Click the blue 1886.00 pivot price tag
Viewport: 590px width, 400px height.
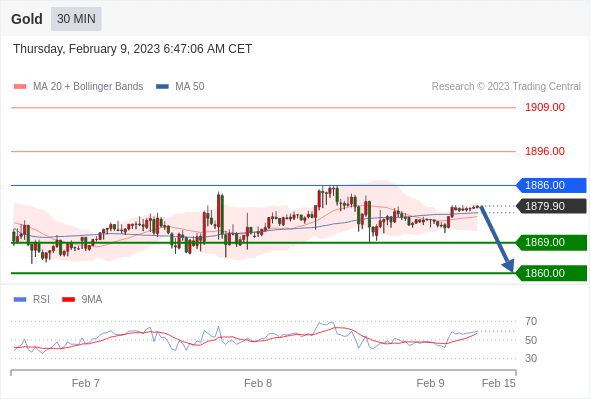click(x=551, y=185)
